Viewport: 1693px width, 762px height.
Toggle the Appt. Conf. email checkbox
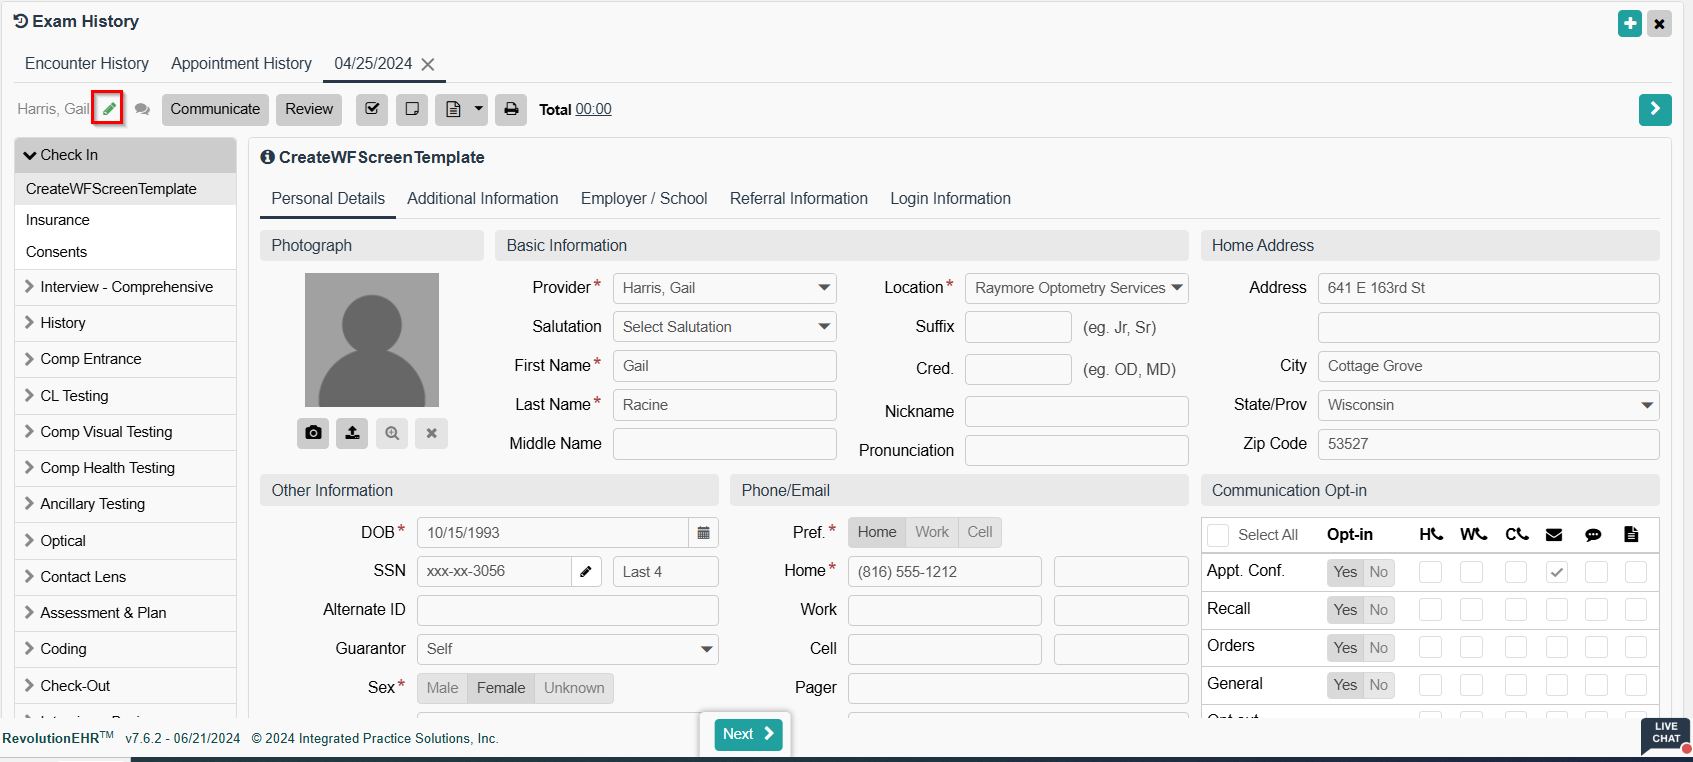point(1556,572)
